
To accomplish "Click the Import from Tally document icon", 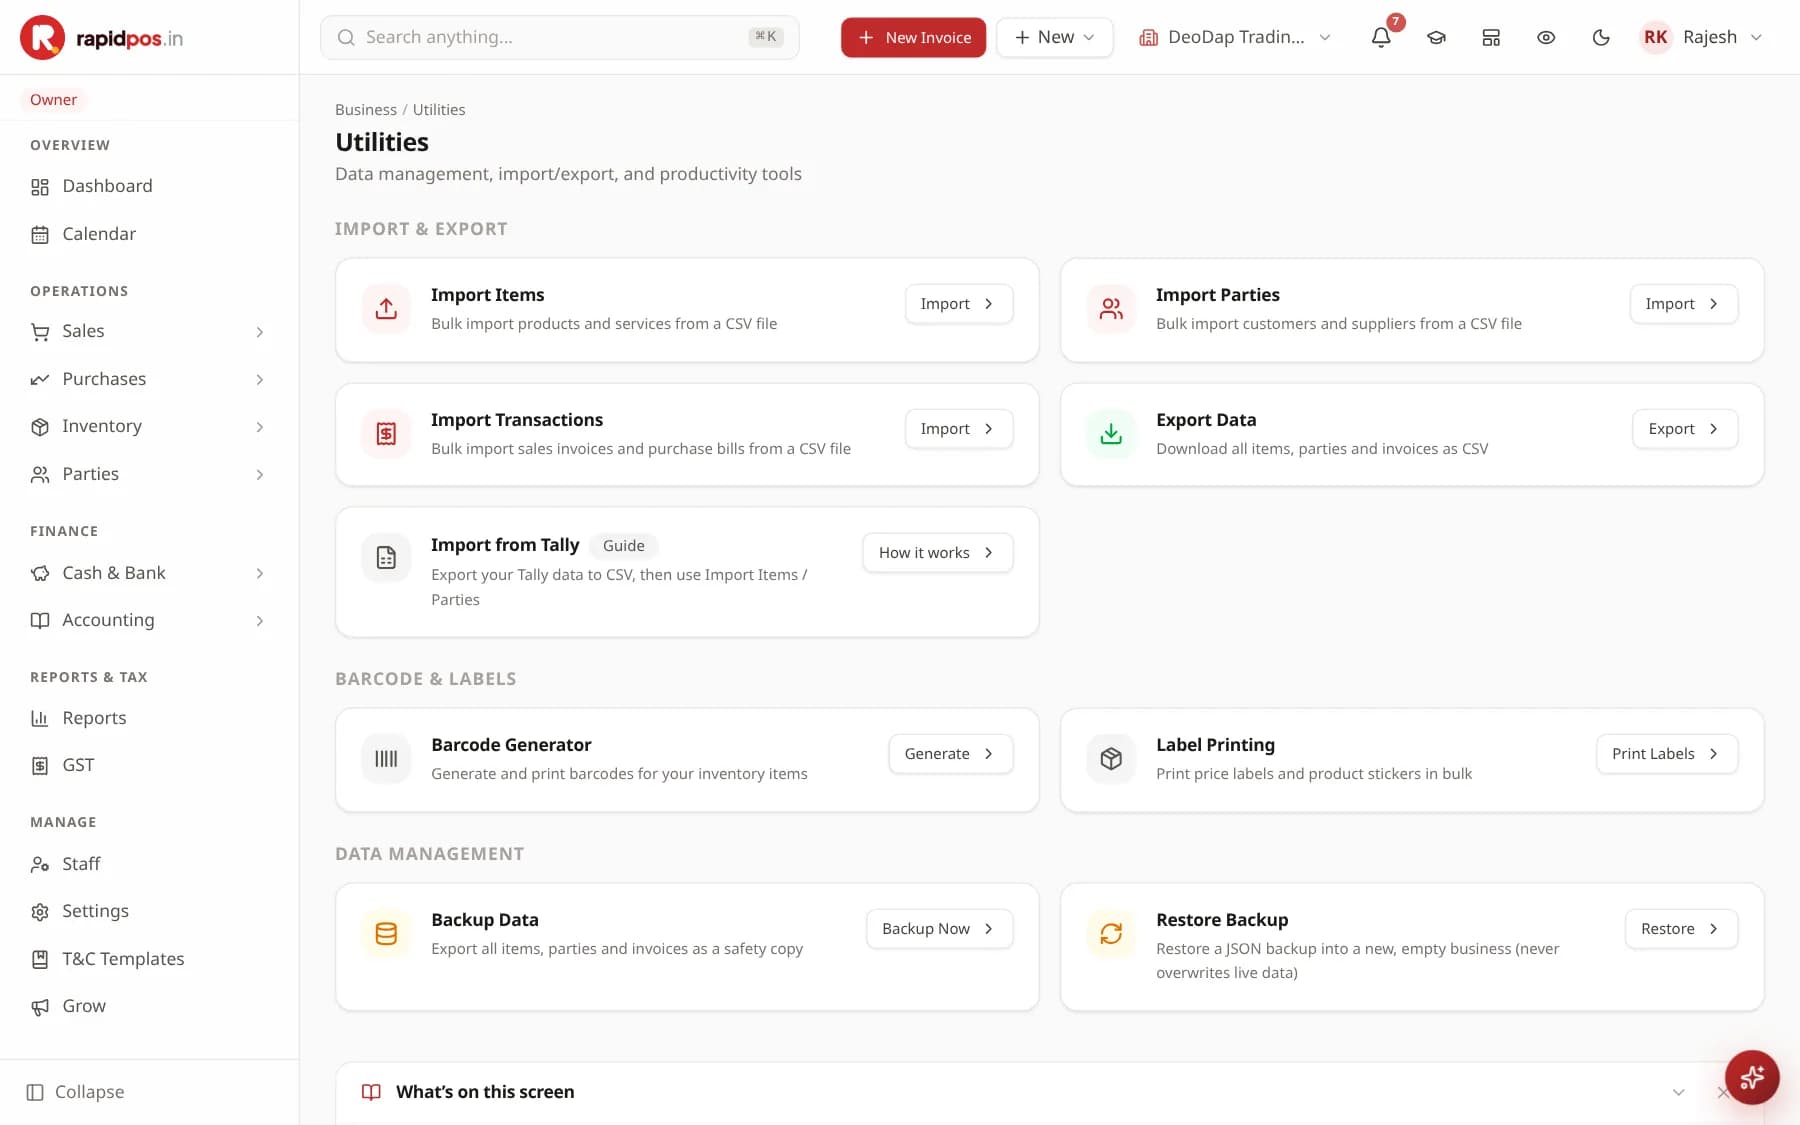I will tap(386, 558).
